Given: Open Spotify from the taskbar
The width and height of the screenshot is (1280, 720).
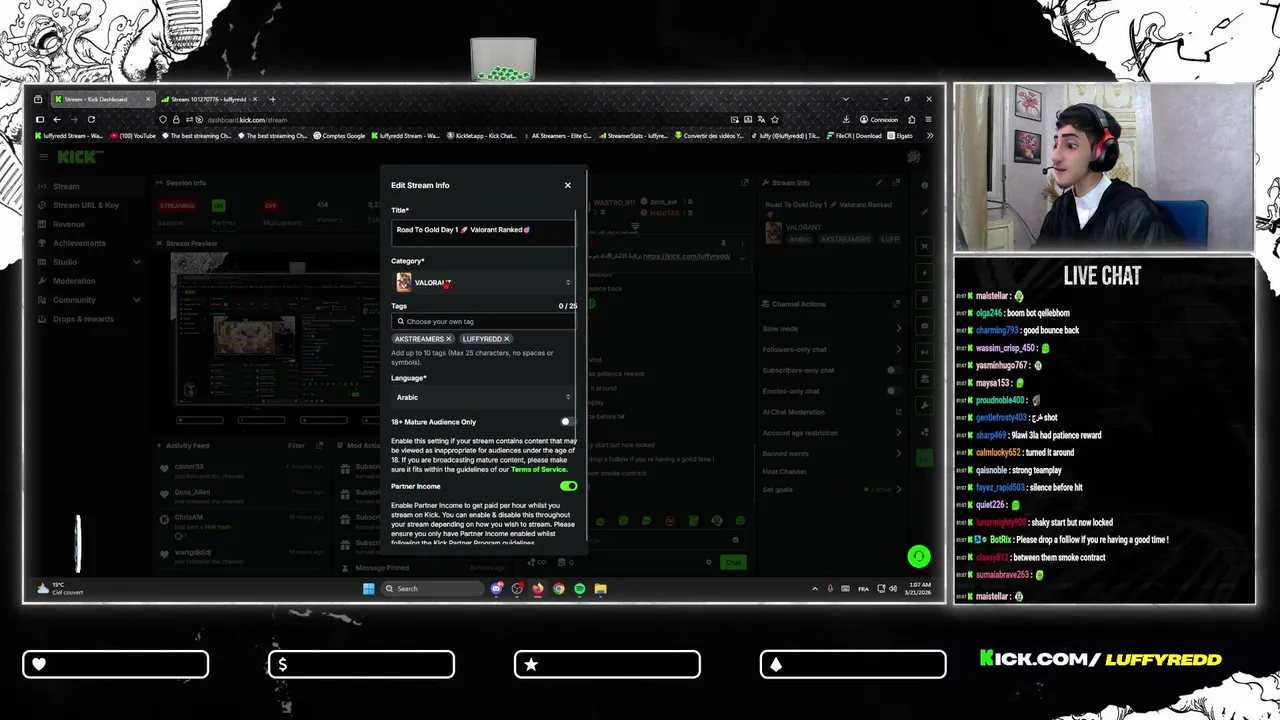Looking at the screenshot, I should coord(580,588).
